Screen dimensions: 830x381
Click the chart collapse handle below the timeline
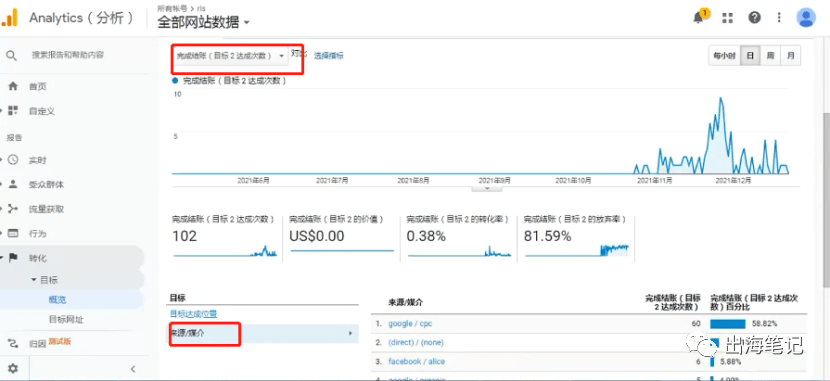tap(486, 188)
